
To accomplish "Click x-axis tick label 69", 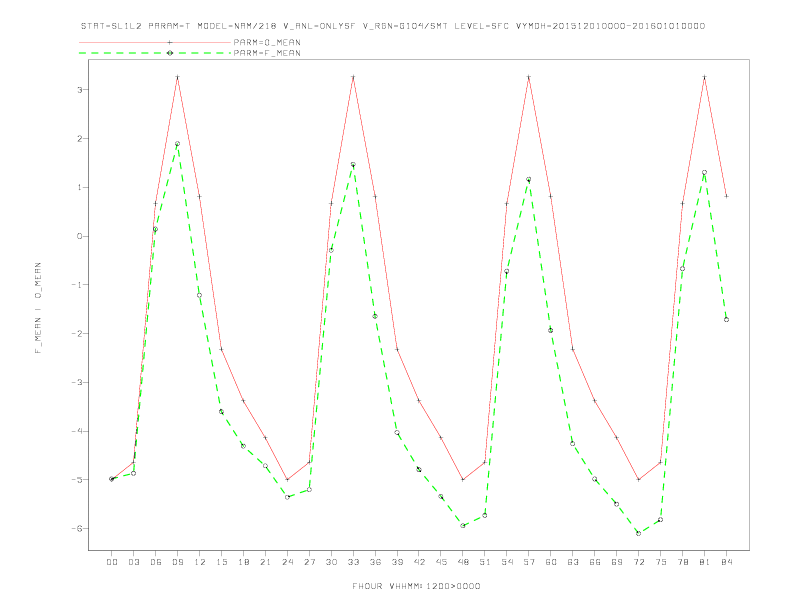I will [617, 562].
